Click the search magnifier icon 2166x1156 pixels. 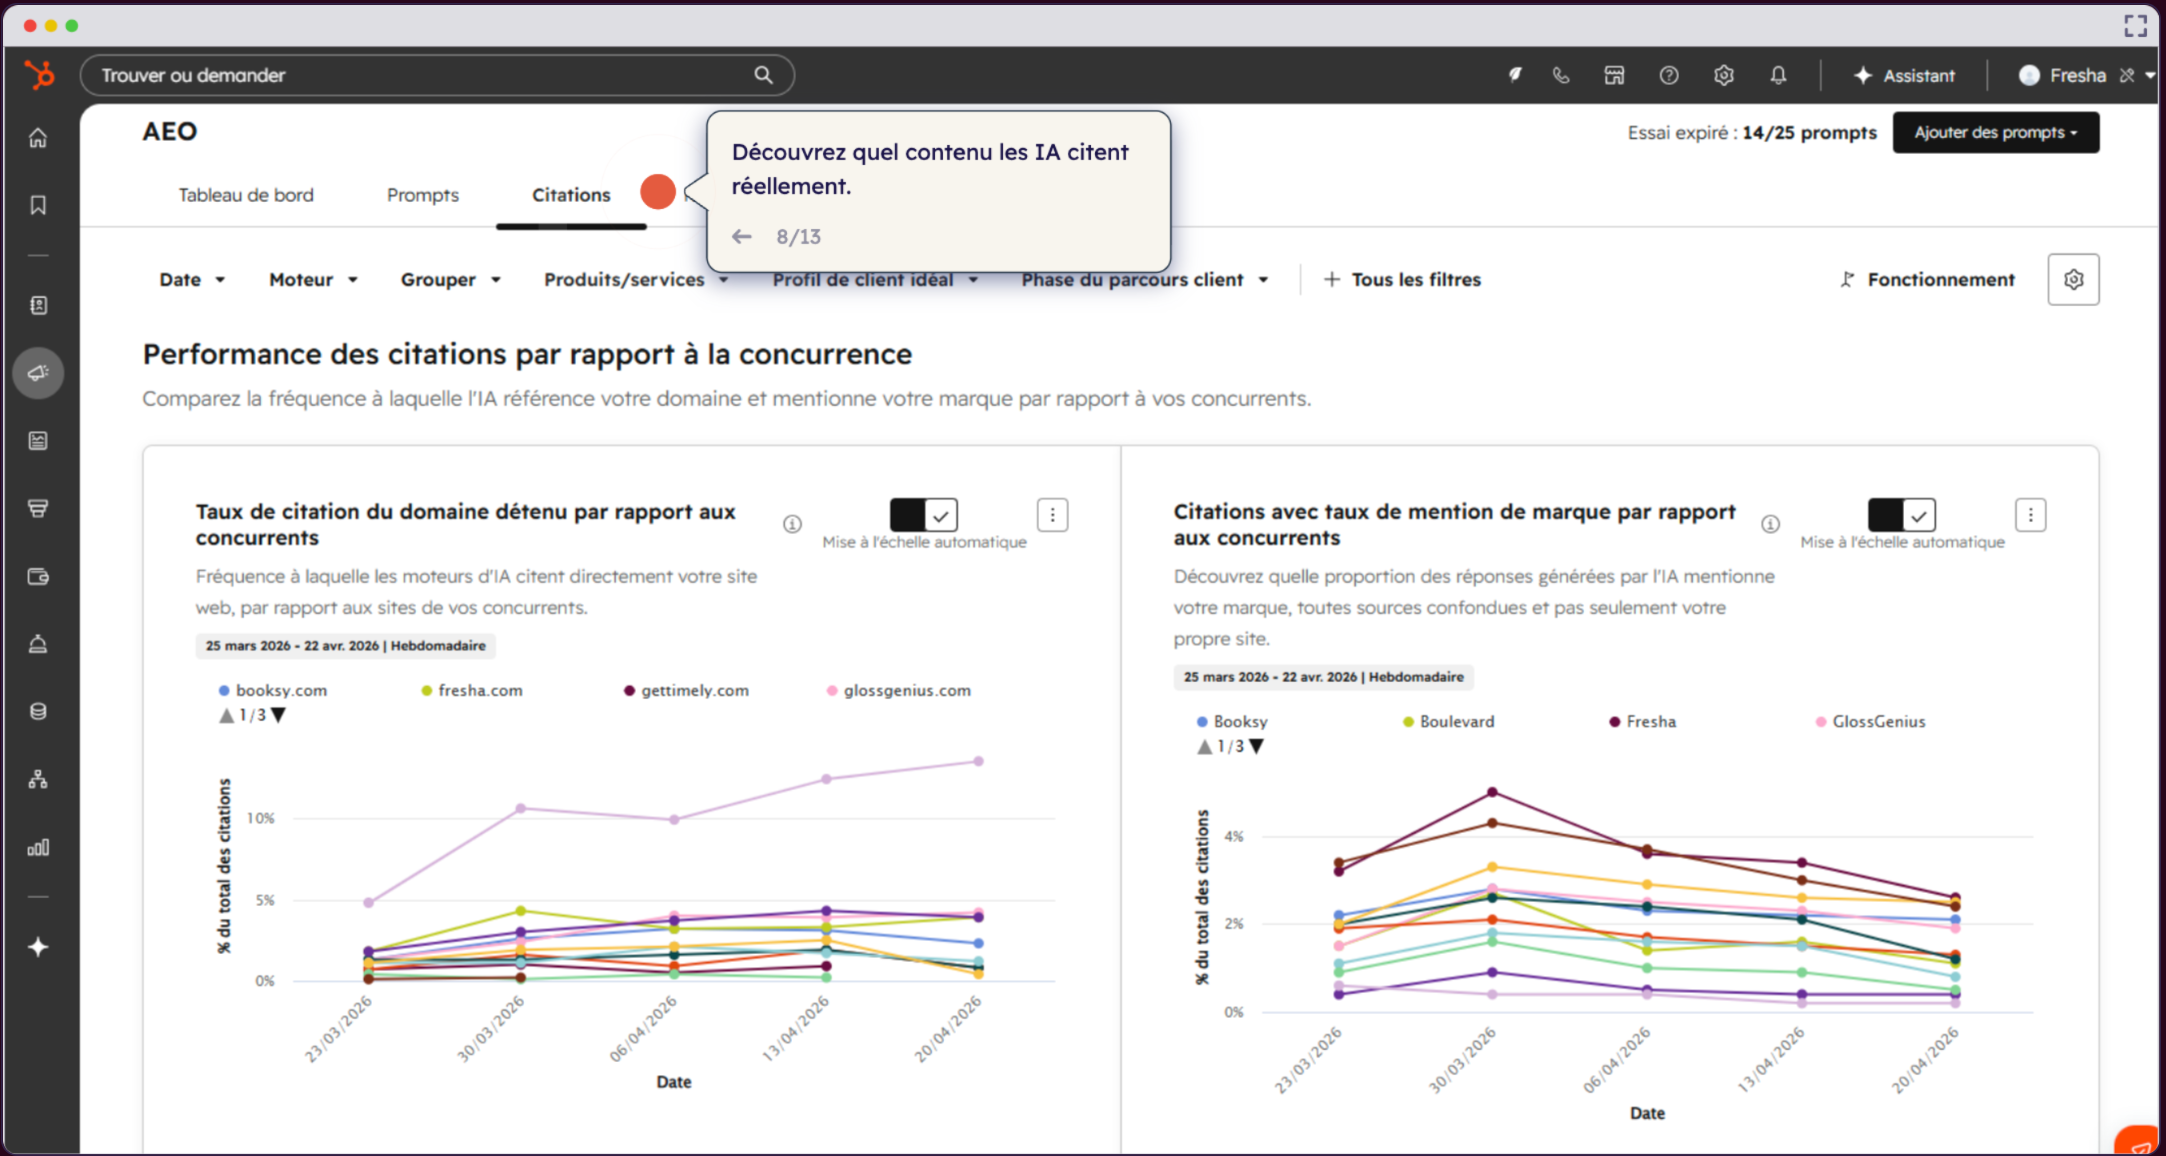763,75
